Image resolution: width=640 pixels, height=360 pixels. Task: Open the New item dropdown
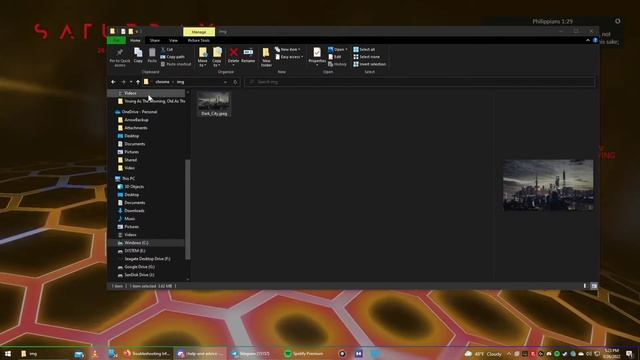[288, 49]
